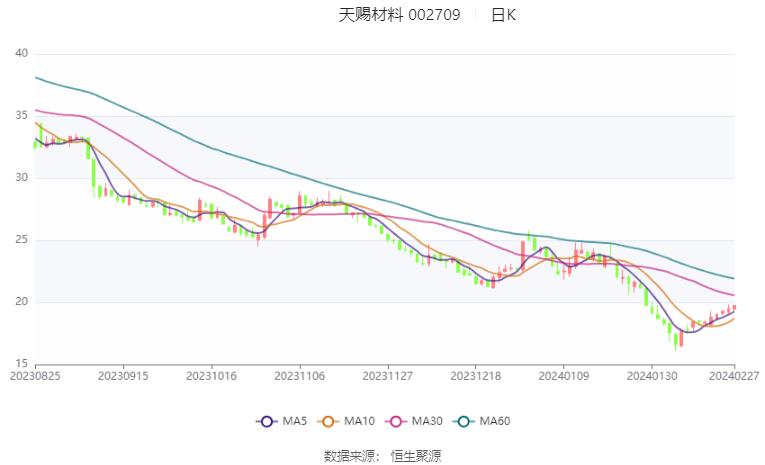Click the 20240130 date axis label
The width and height of the screenshot is (765, 465).
click(652, 376)
